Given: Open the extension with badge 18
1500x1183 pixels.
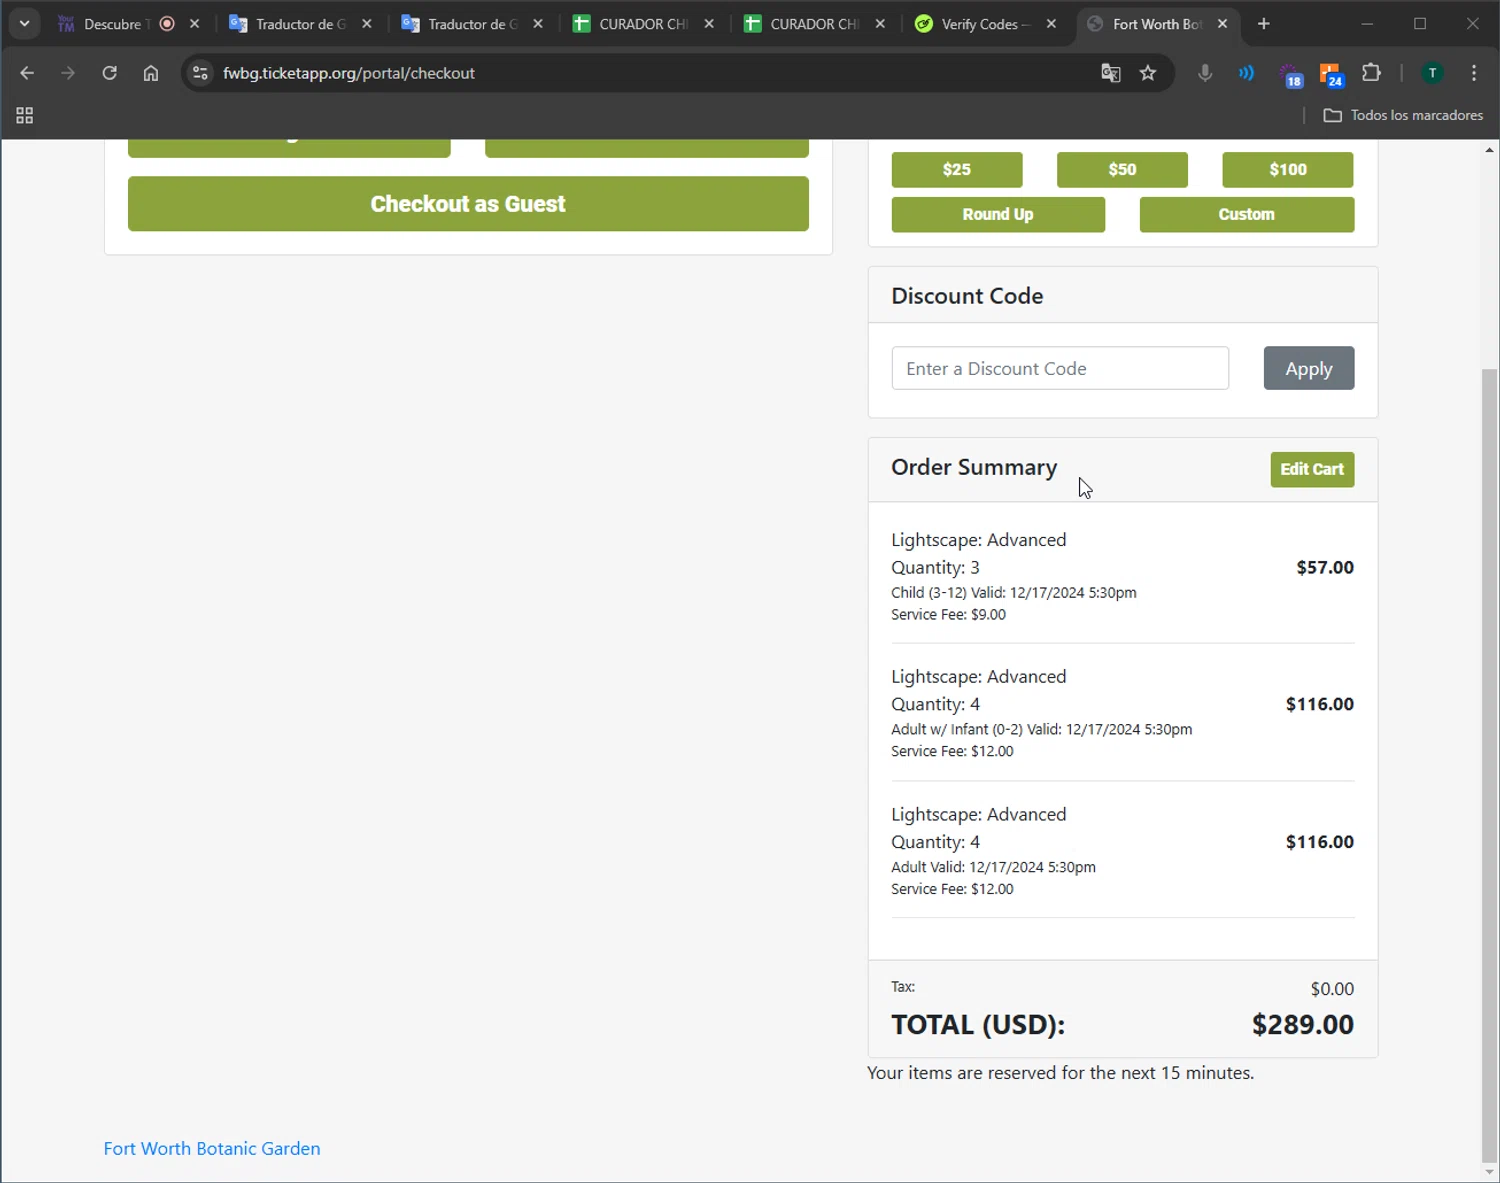Looking at the screenshot, I should point(1290,74).
